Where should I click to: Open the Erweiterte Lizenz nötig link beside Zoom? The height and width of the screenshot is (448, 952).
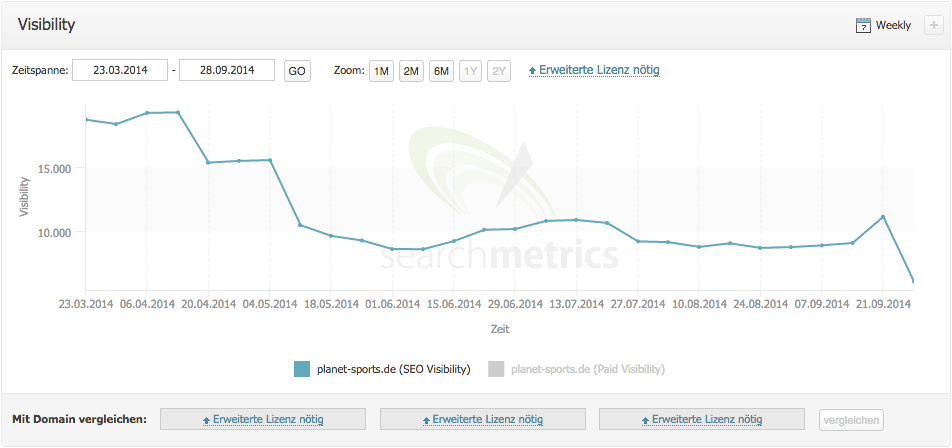click(594, 70)
